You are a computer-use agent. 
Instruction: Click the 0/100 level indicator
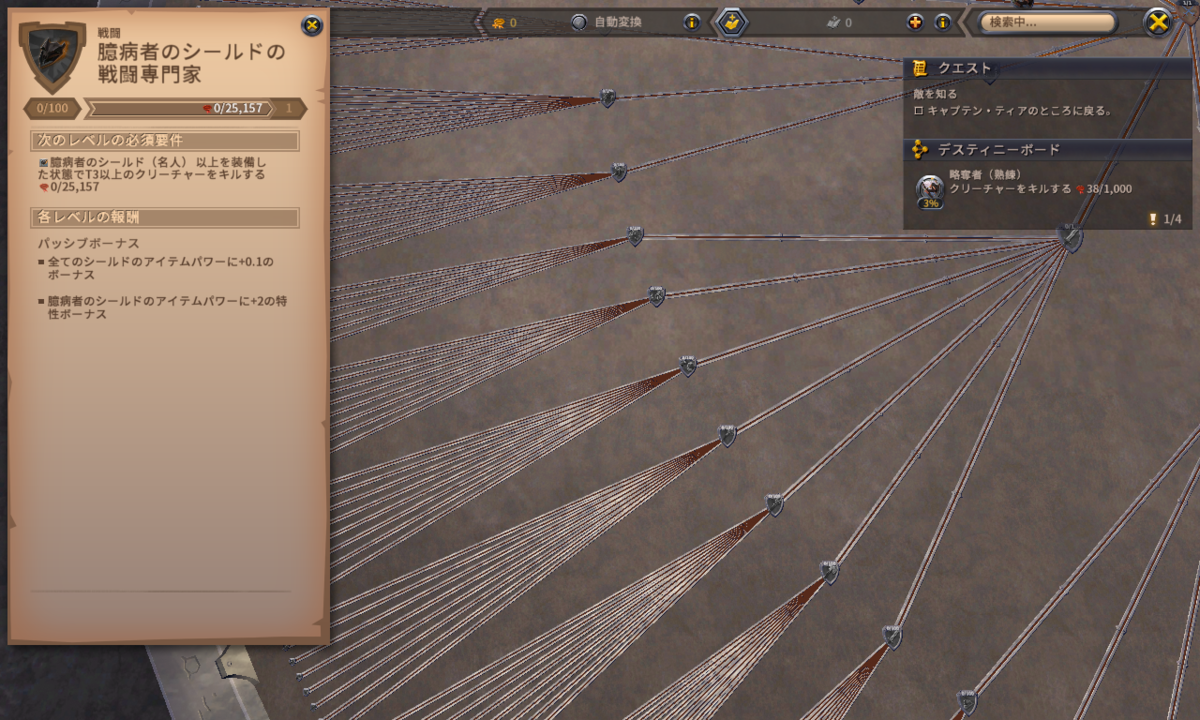[52, 108]
